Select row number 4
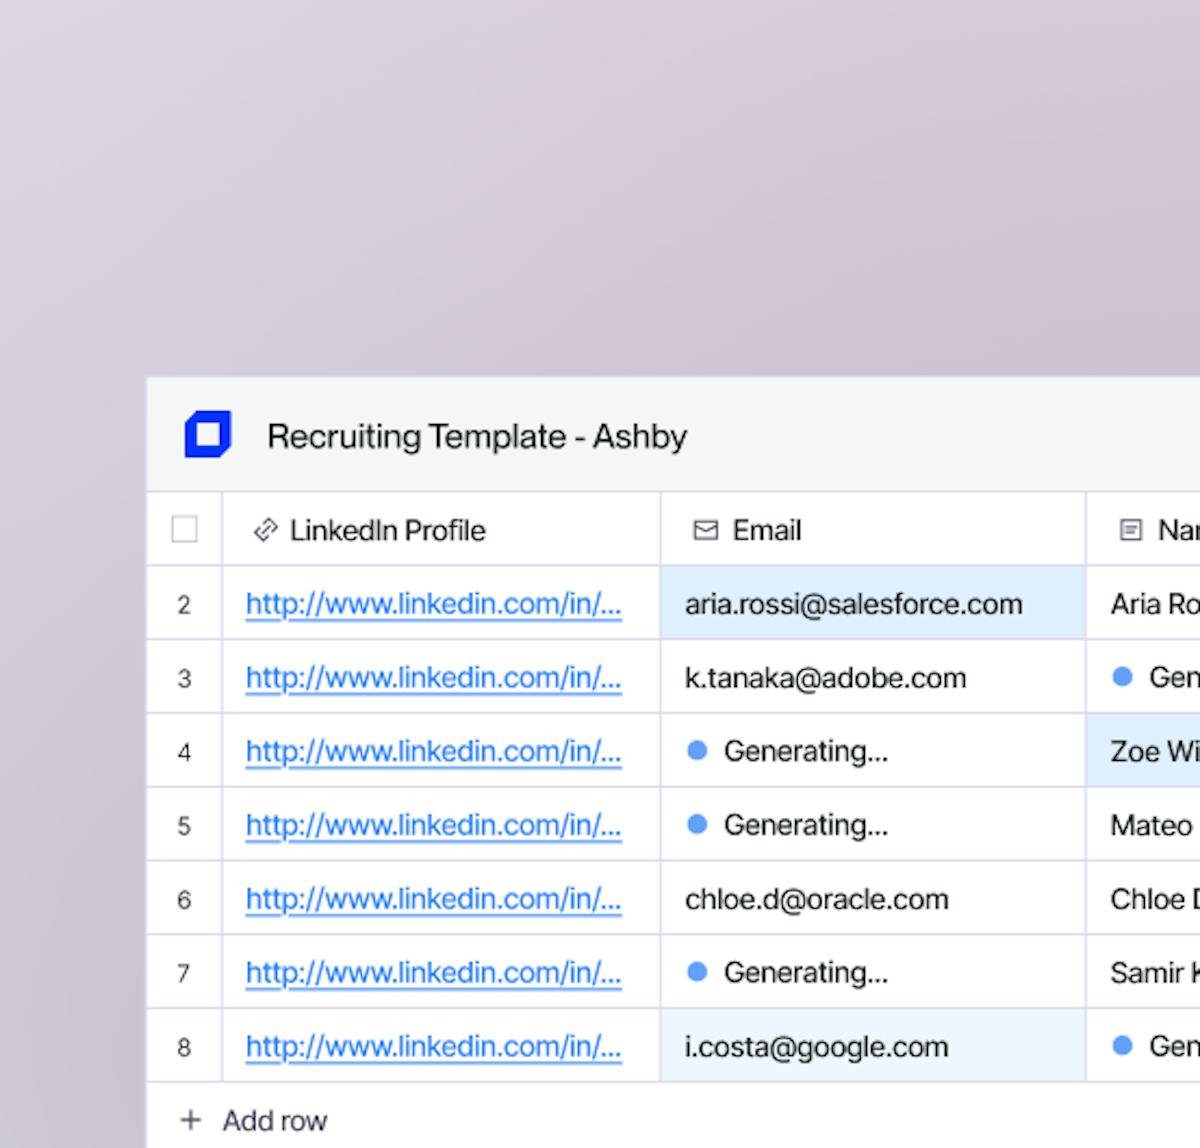 184,752
